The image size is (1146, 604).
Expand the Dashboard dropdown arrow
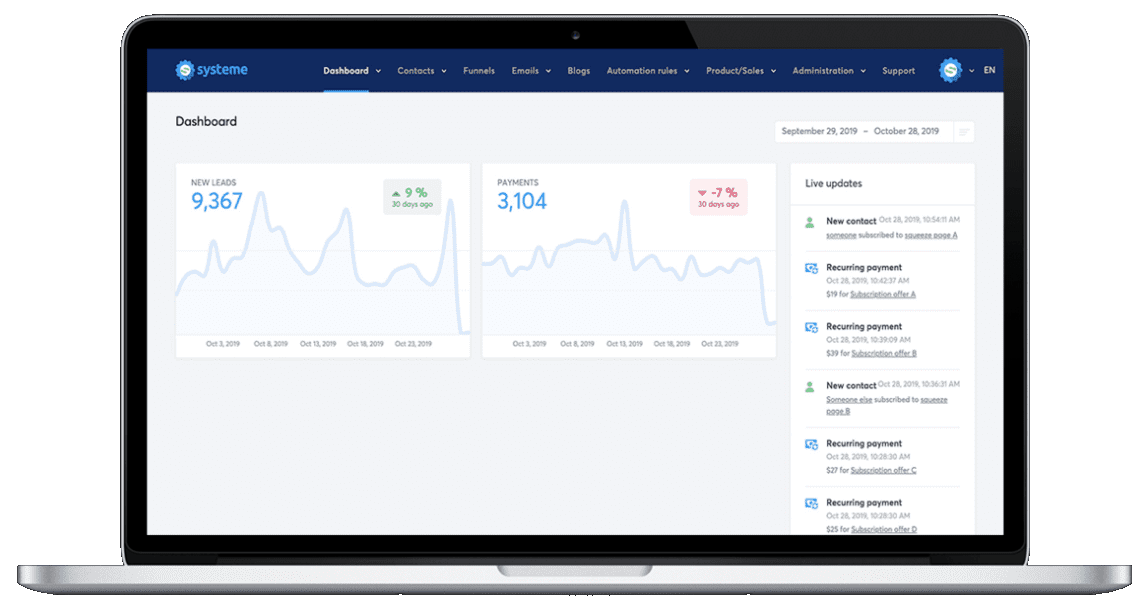pos(379,72)
